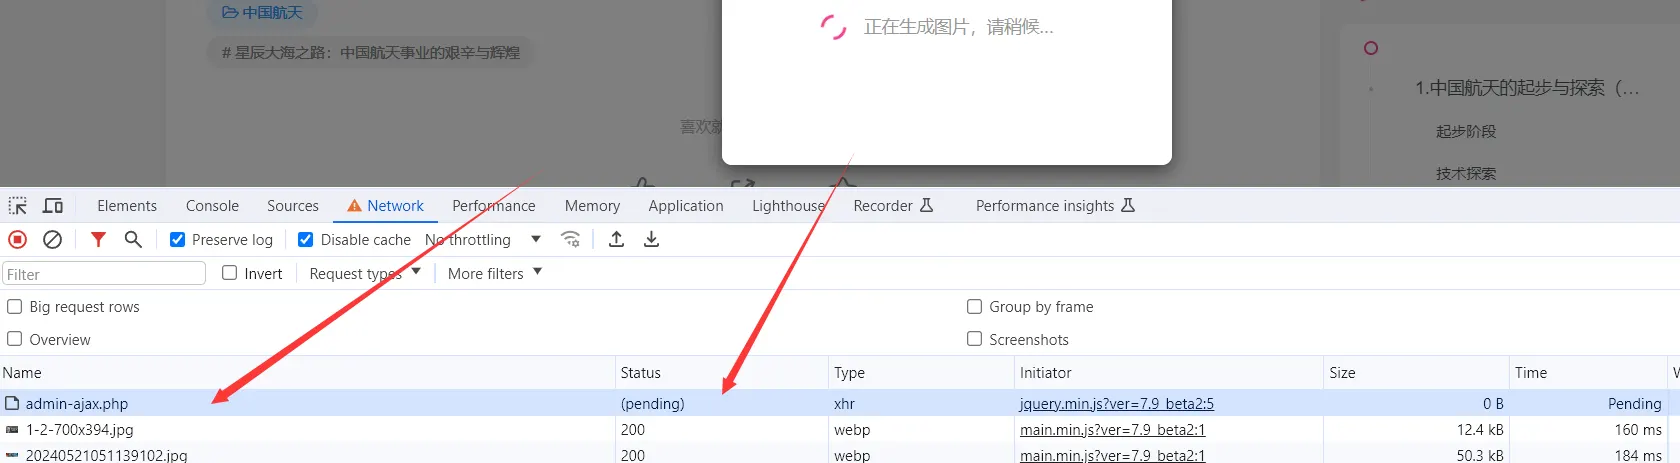Open the network search magnifier
The height and width of the screenshot is (463, 1680).
[x=133, y=240]
